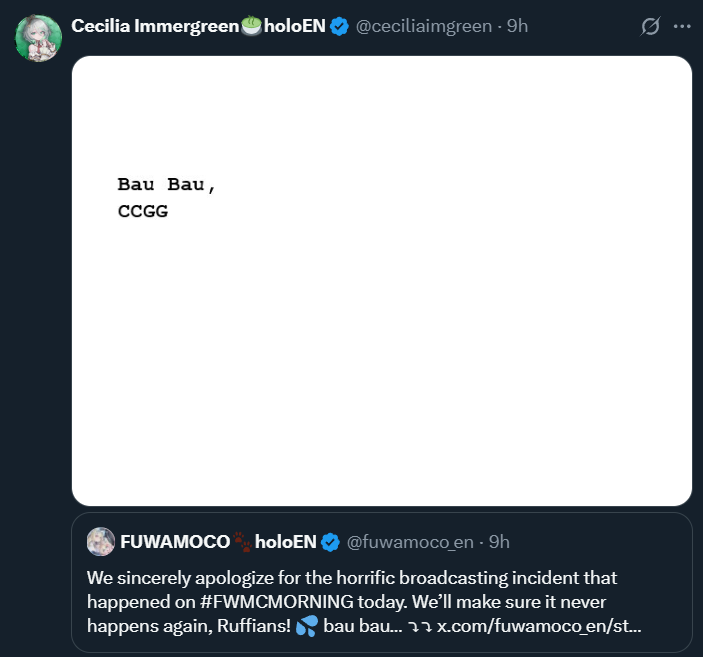Click the 9h timestamp on Cecilia's post
Viewport: 703px width, 657px height.
tap(517, 26)
